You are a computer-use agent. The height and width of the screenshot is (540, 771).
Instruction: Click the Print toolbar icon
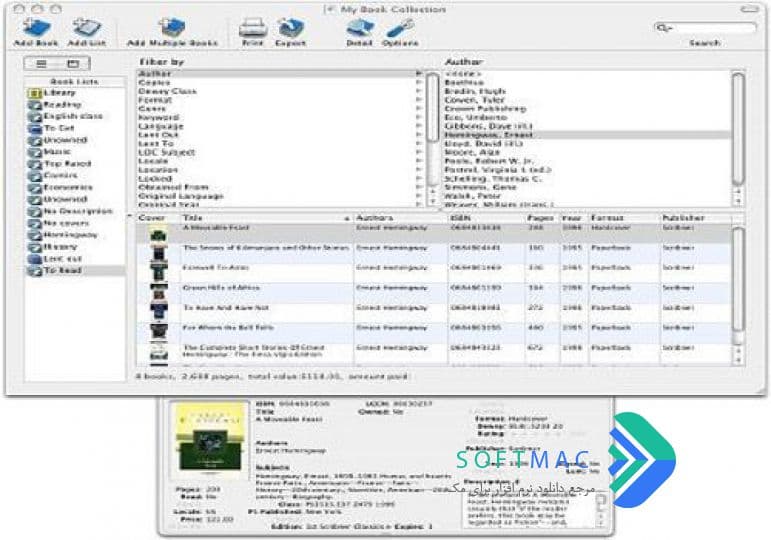pos(253,28)
